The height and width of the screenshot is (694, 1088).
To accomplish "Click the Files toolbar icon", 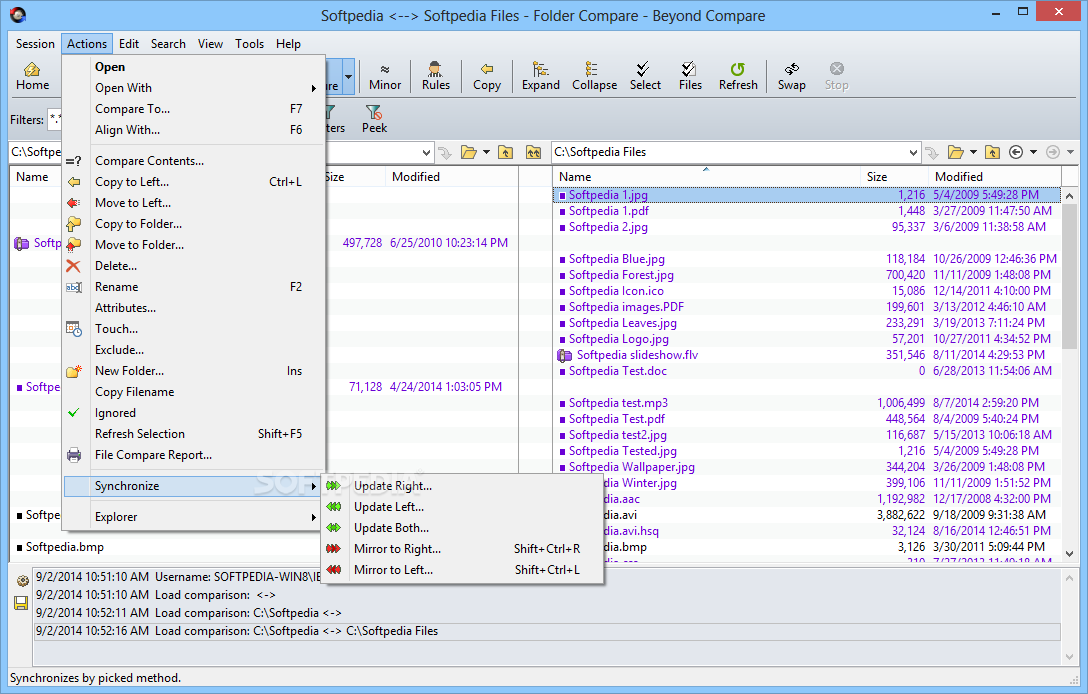I will (690, 76).
